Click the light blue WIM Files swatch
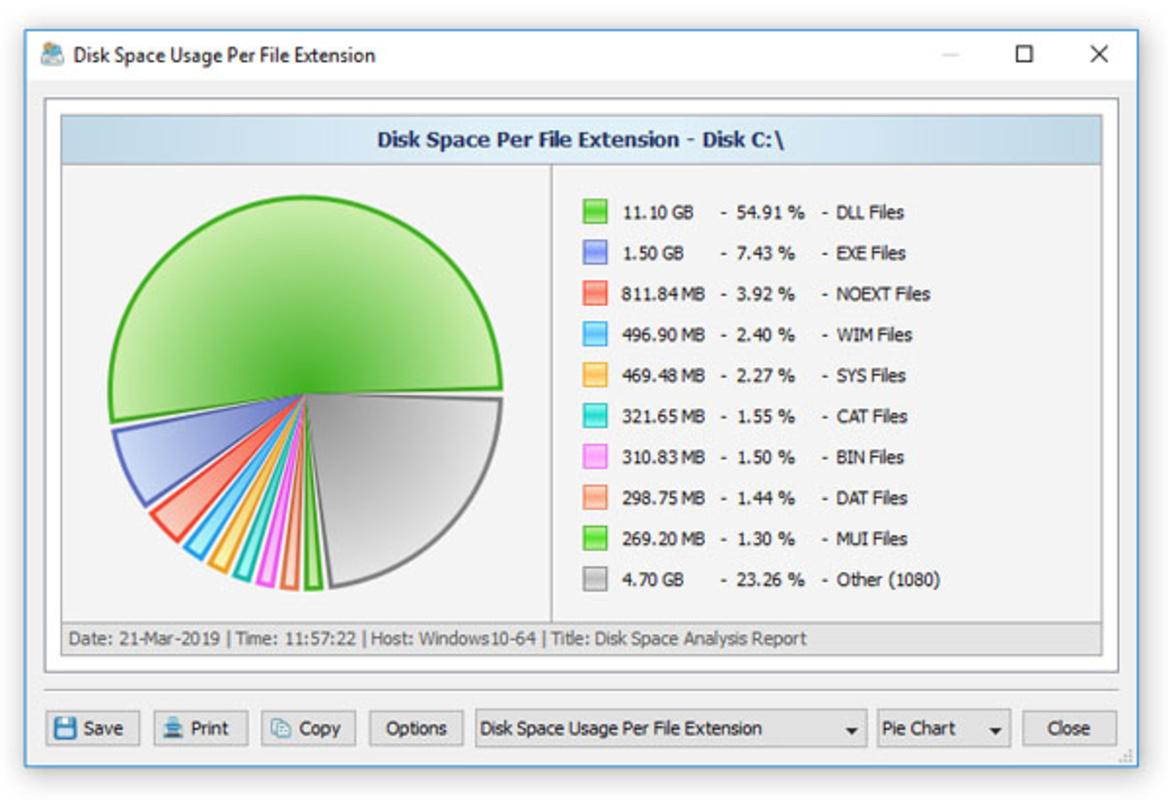Viewport: 1168px width, 800px height. (x=594, y=334)
